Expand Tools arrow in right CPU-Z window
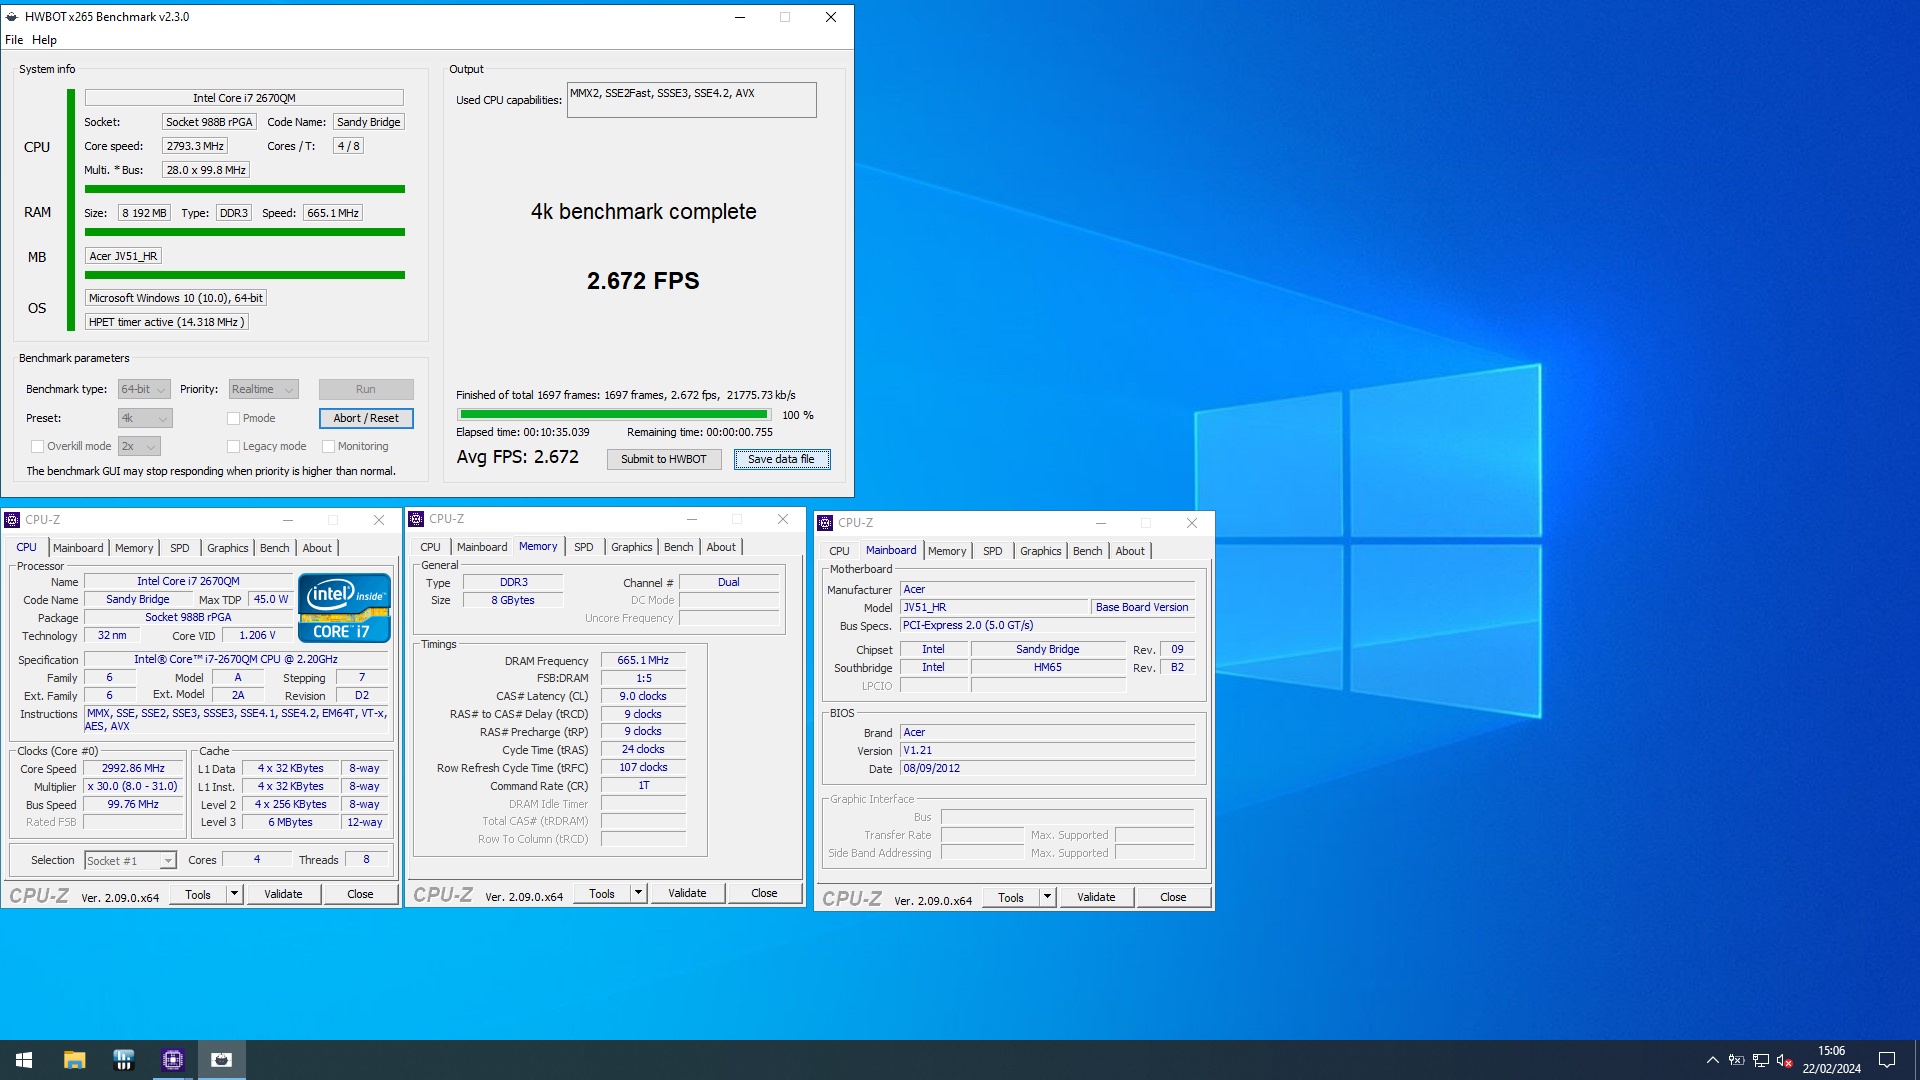Viewport: 1920px width, 1080px height. point(1047,897)
